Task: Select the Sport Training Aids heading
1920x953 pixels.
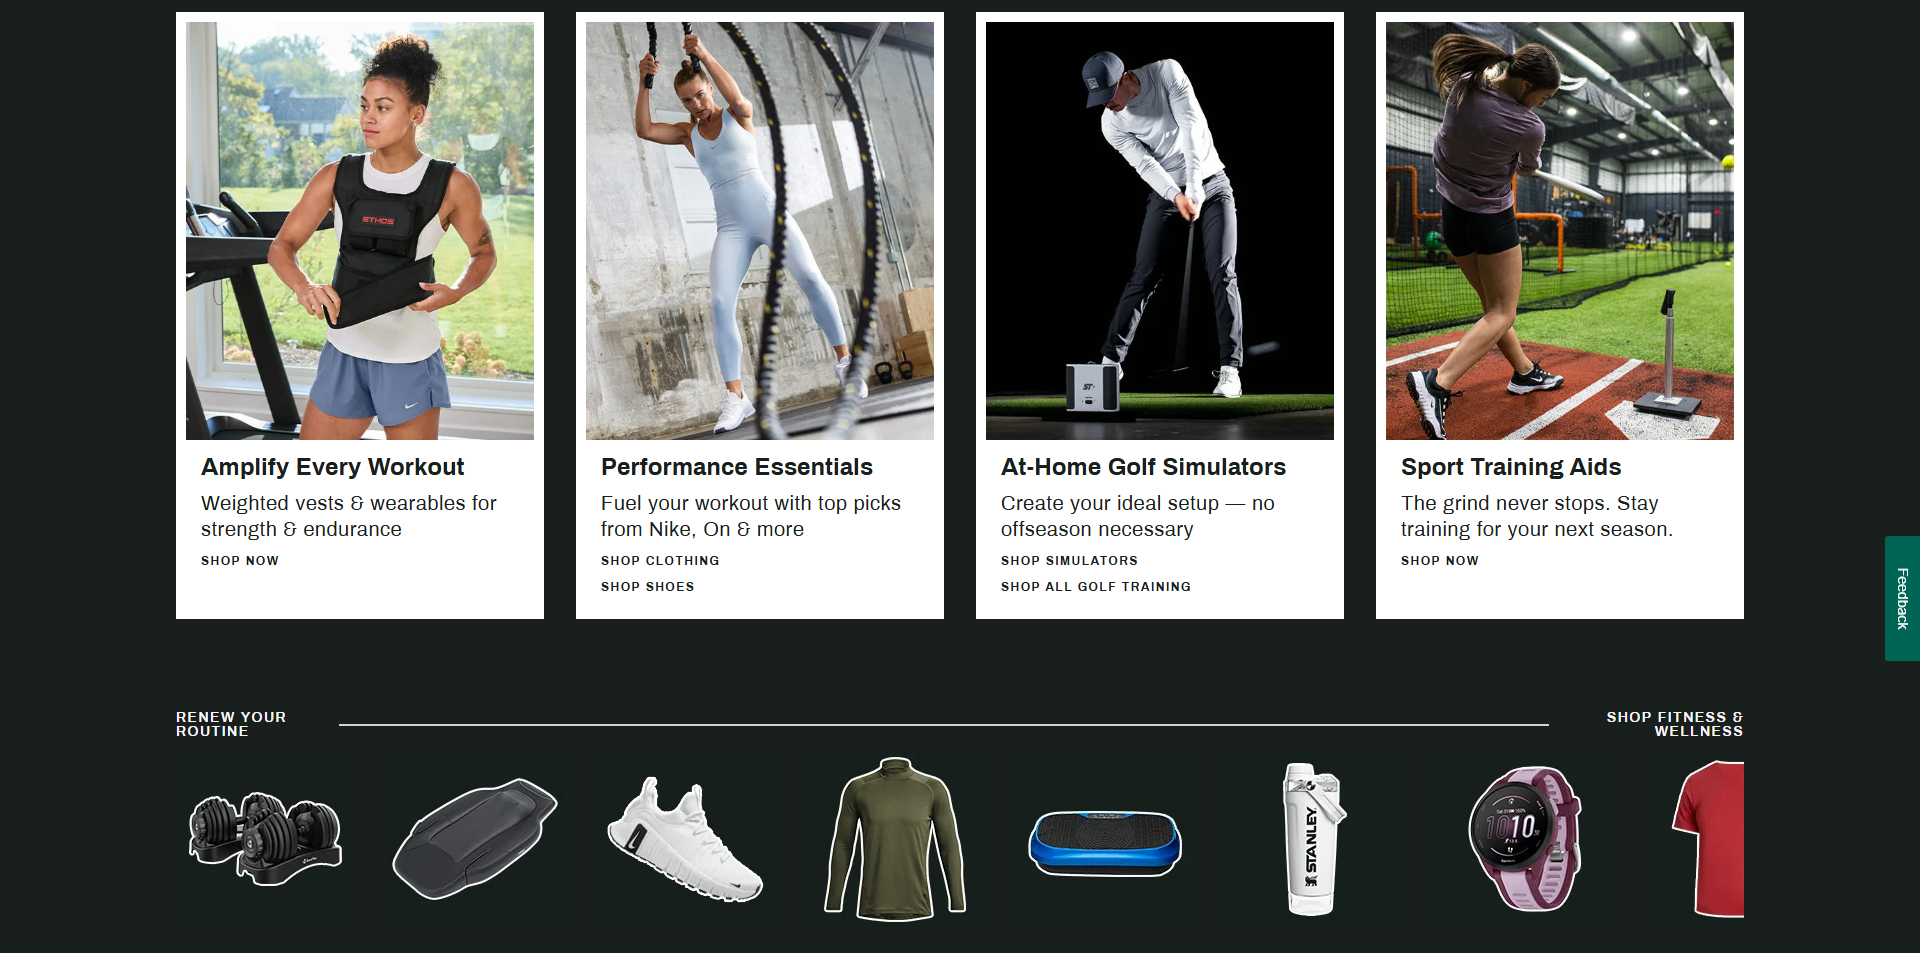Action: click(x=1511, y=467)
